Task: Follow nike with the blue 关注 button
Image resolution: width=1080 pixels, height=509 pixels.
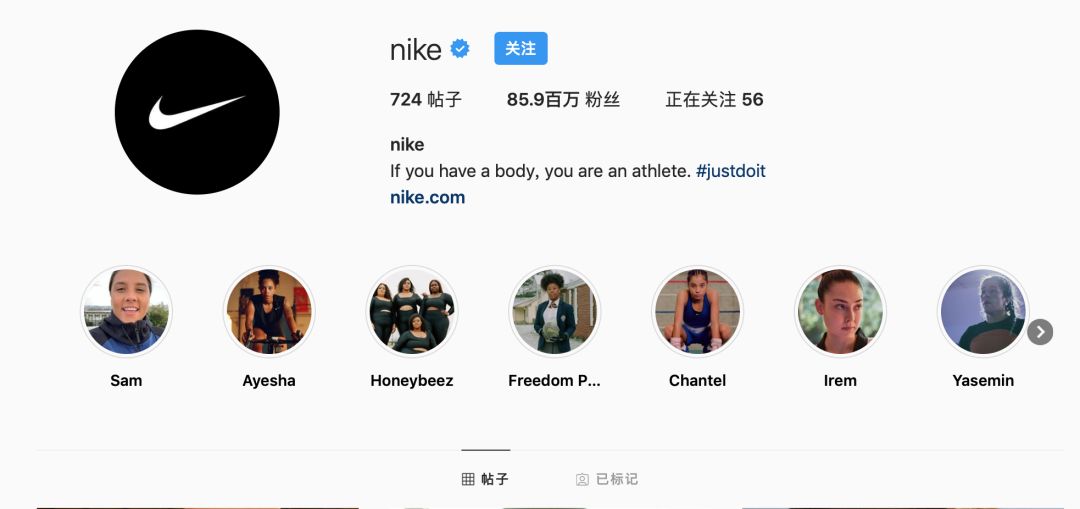Action: point(521,48)
